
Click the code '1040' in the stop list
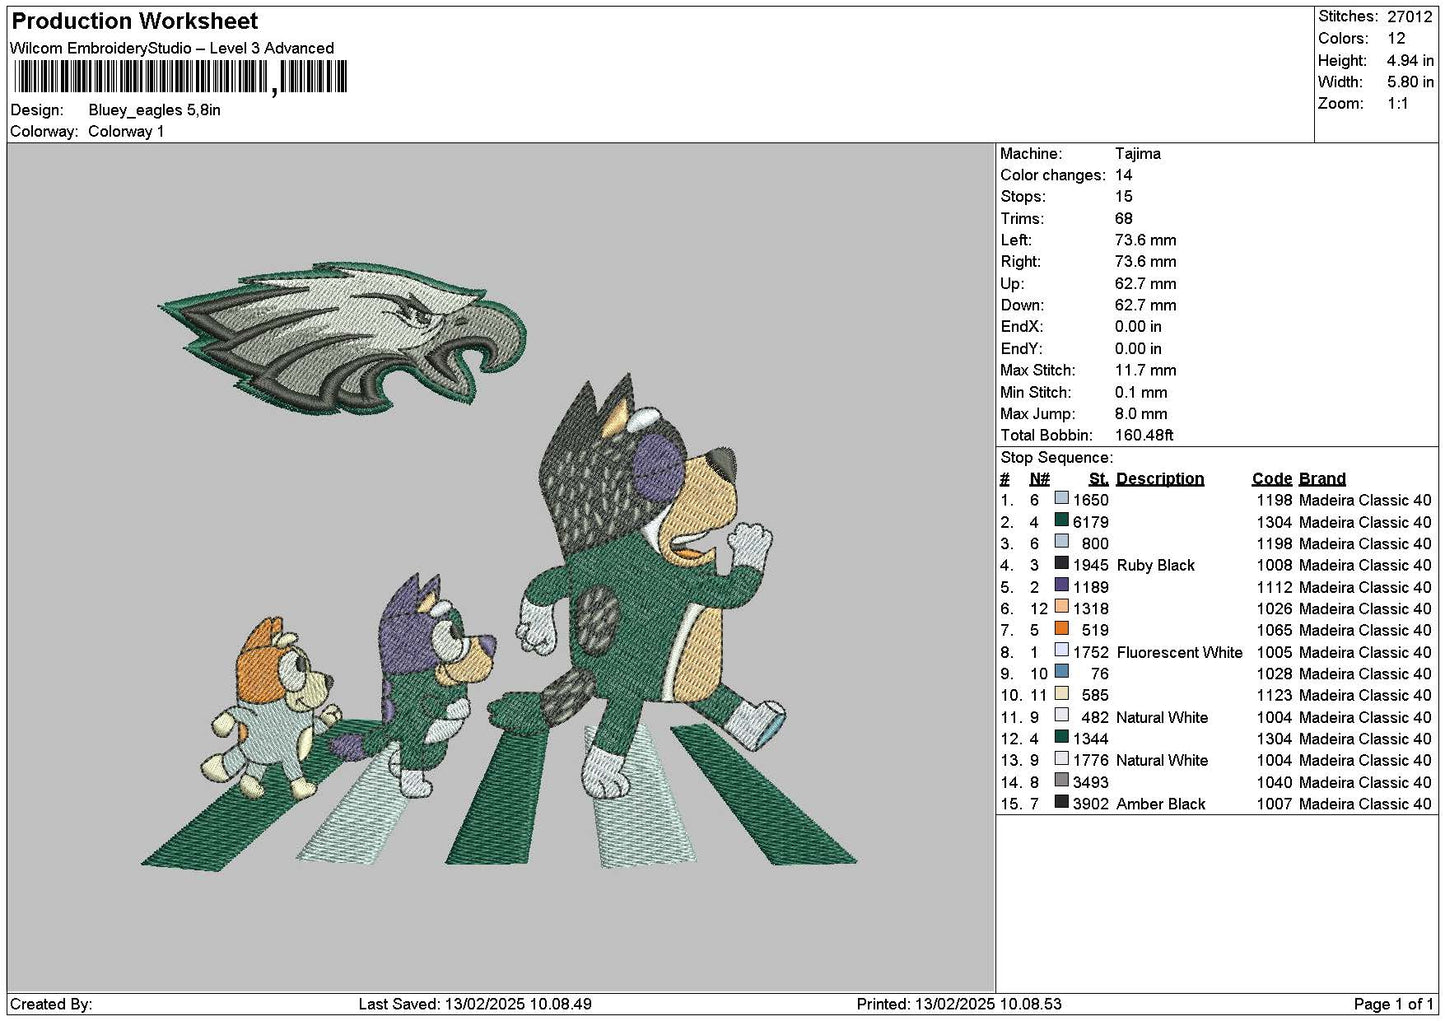(x=1275, y=782)
